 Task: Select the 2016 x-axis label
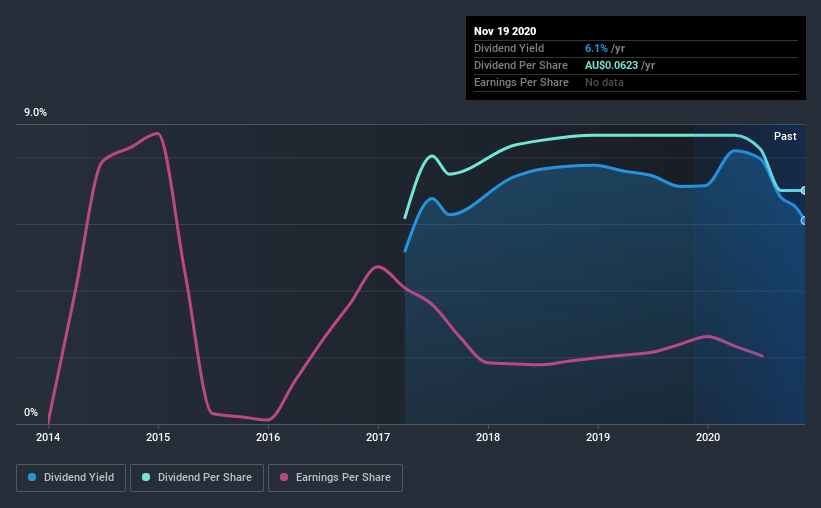(268, 437)
